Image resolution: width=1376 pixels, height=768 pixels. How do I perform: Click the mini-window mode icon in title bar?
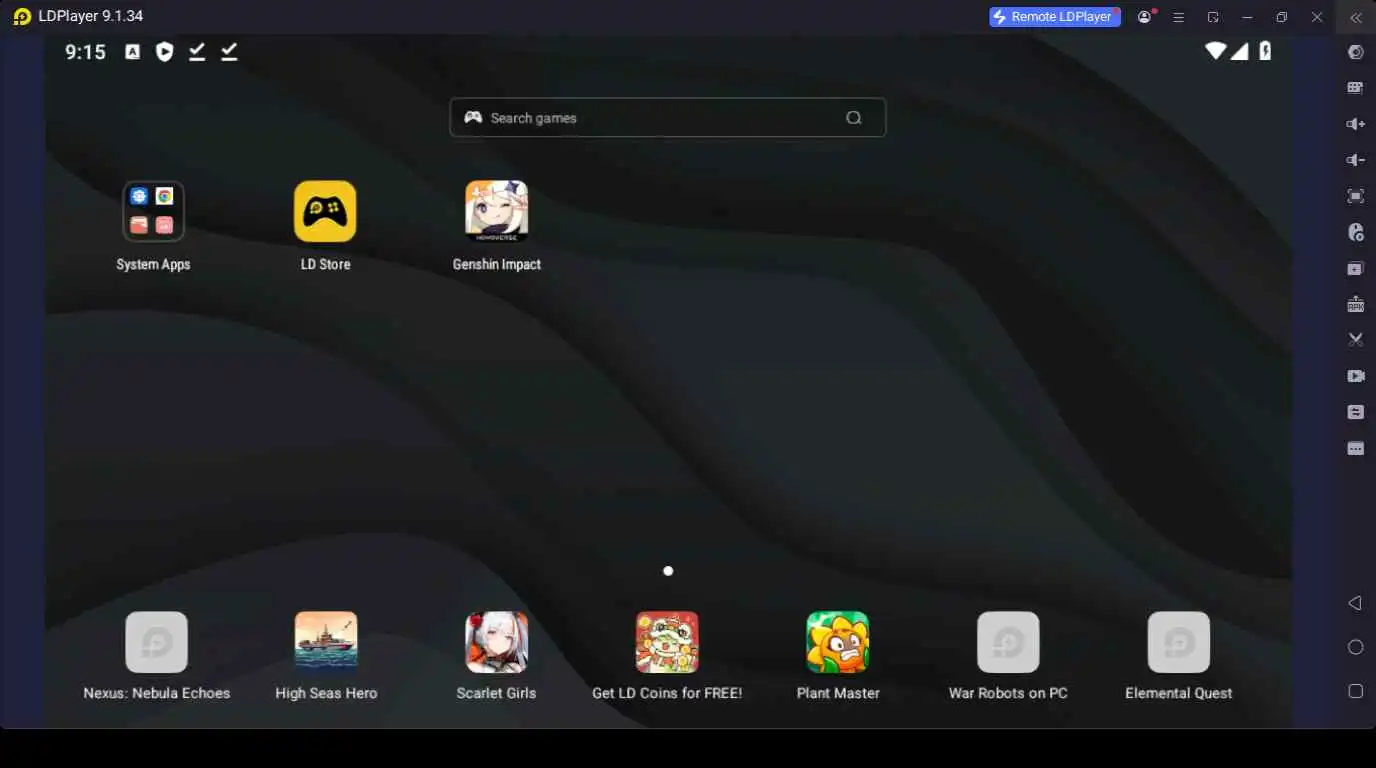coord(1213,17)
